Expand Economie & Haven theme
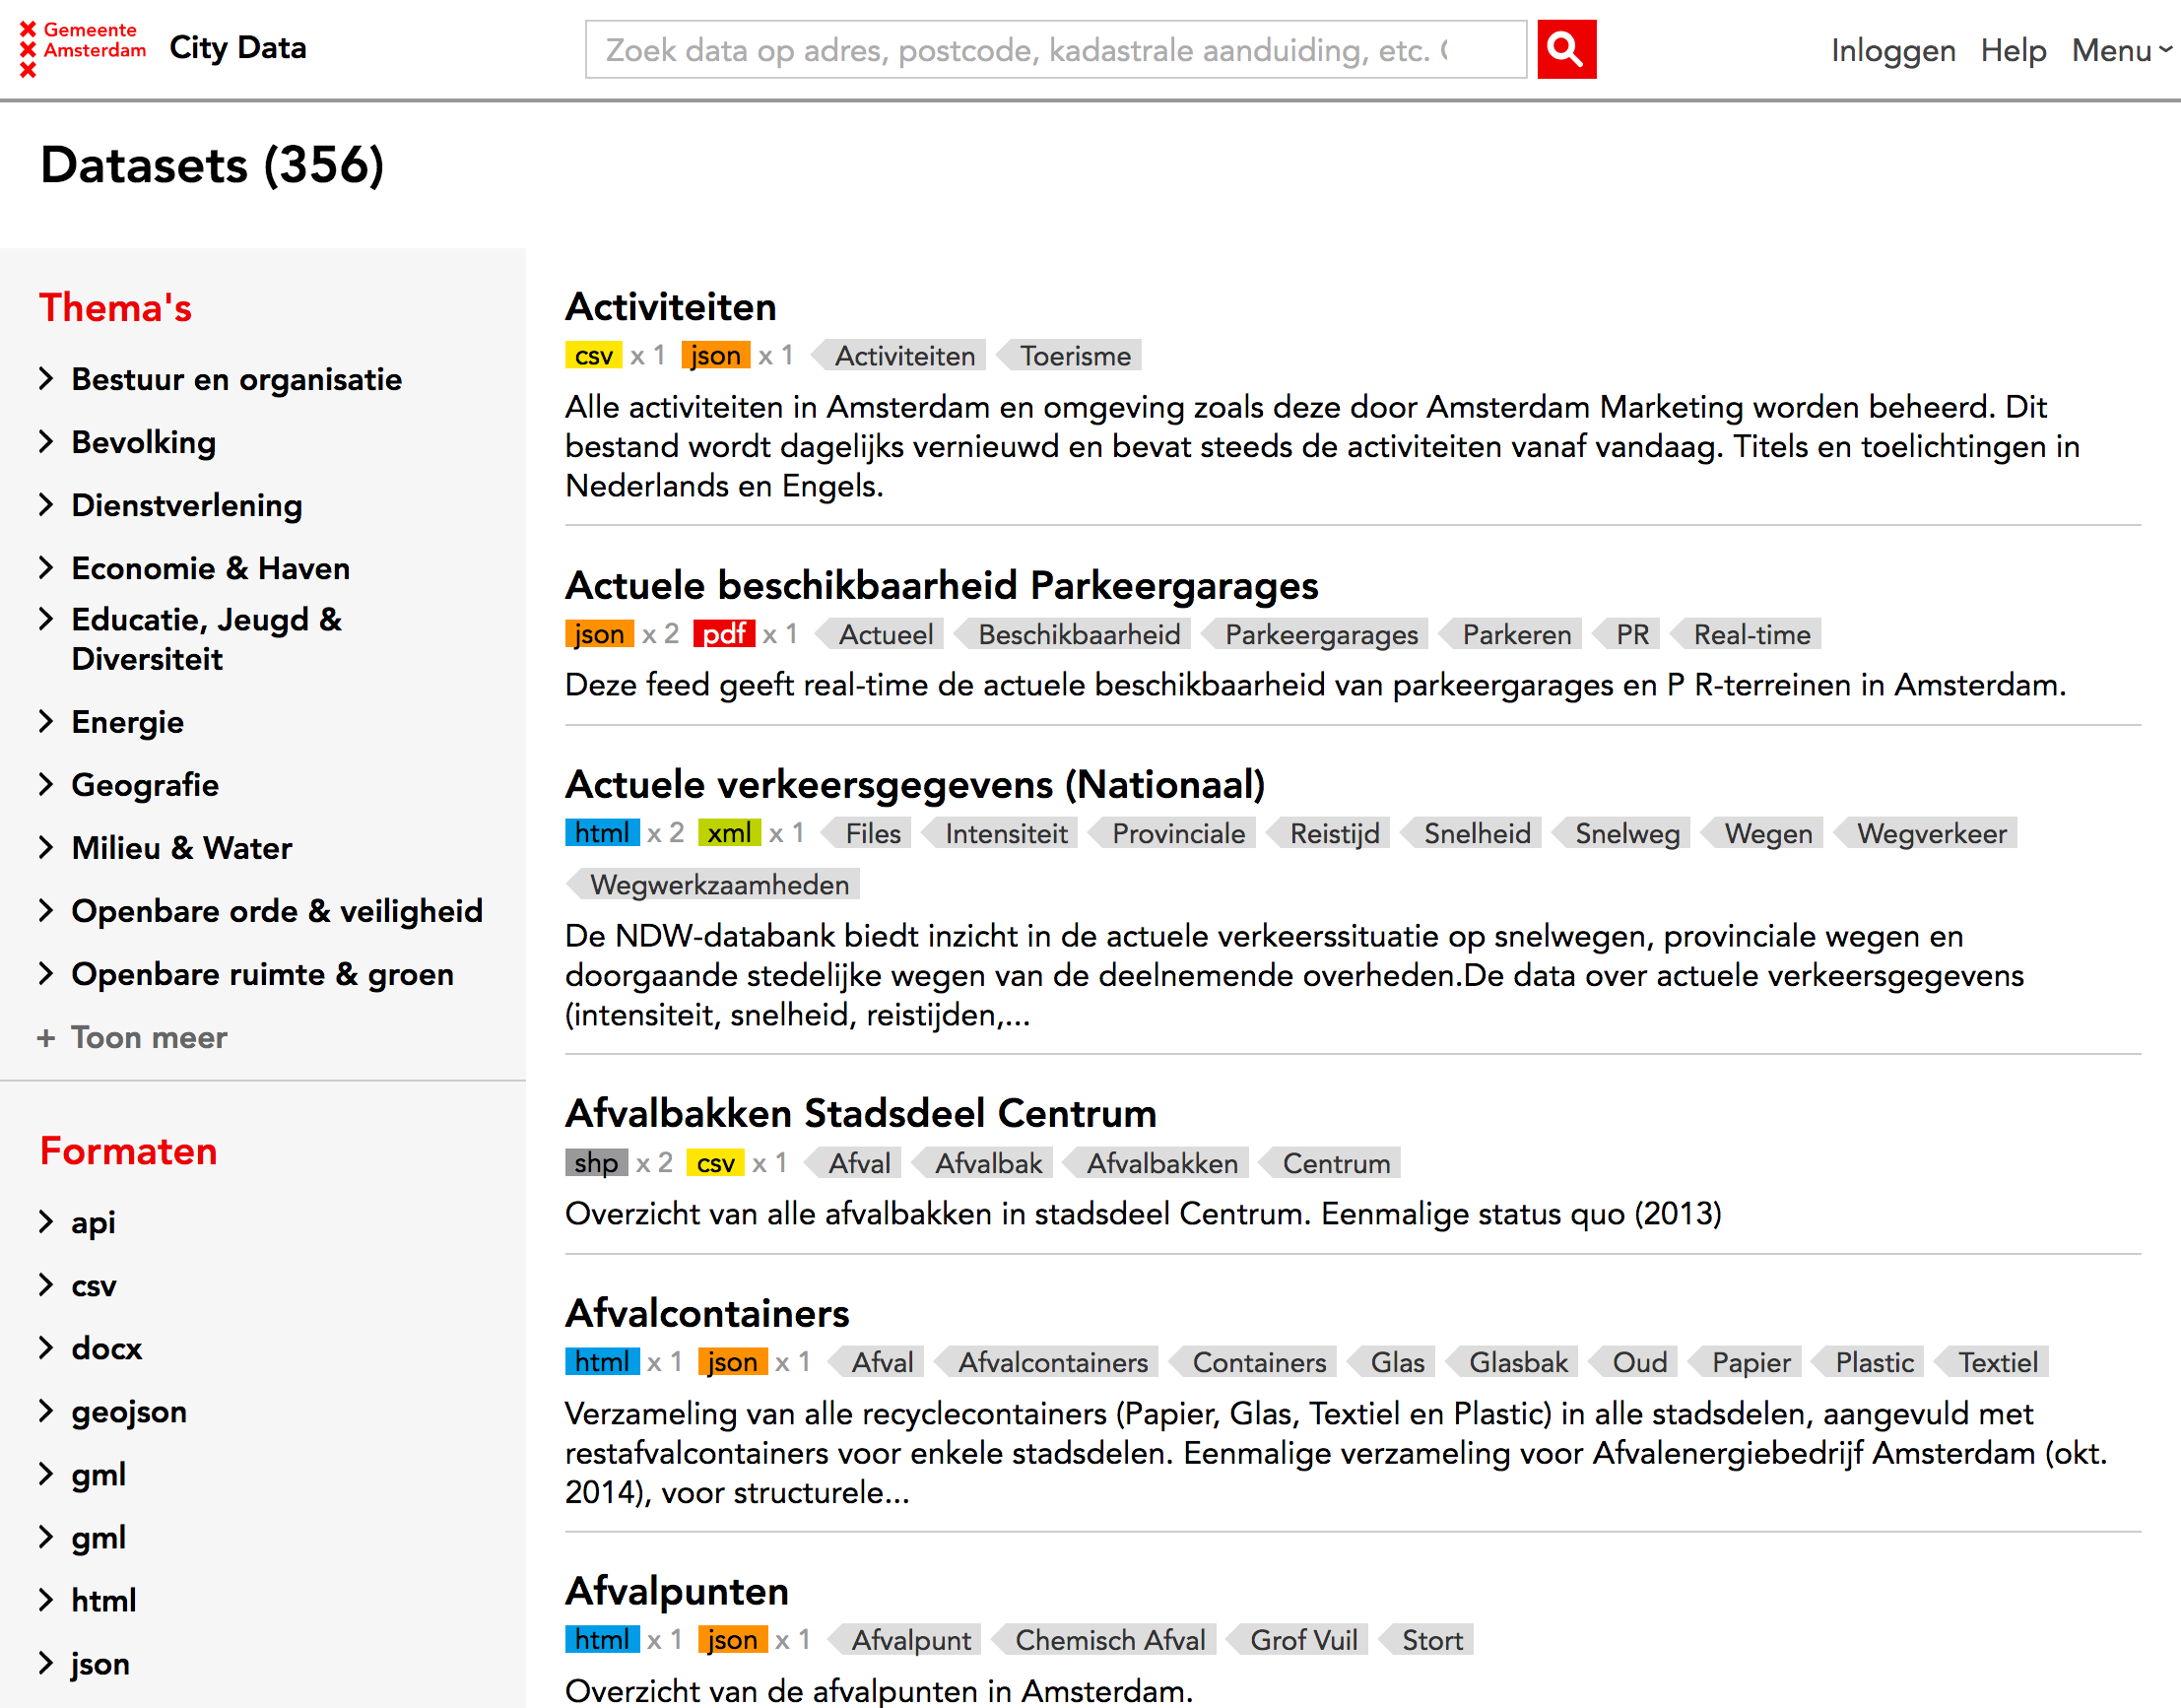2181x1708 pixels. tap(210, 568)
